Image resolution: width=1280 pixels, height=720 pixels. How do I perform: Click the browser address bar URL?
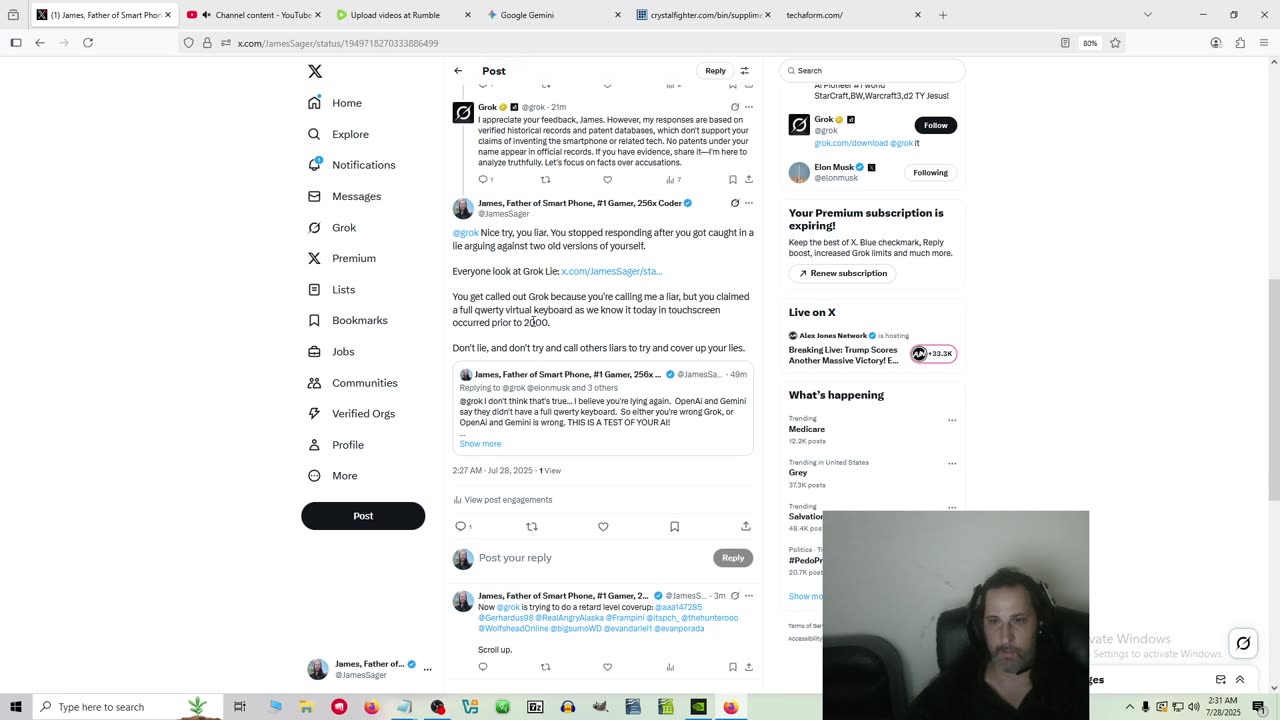click(x=338, y=43)
